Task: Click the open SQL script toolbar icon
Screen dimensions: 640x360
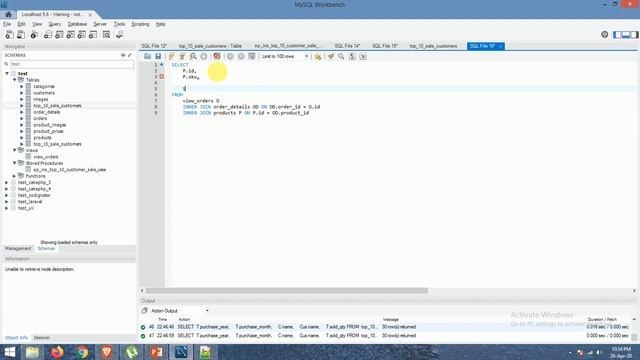Action: [21, 35]
